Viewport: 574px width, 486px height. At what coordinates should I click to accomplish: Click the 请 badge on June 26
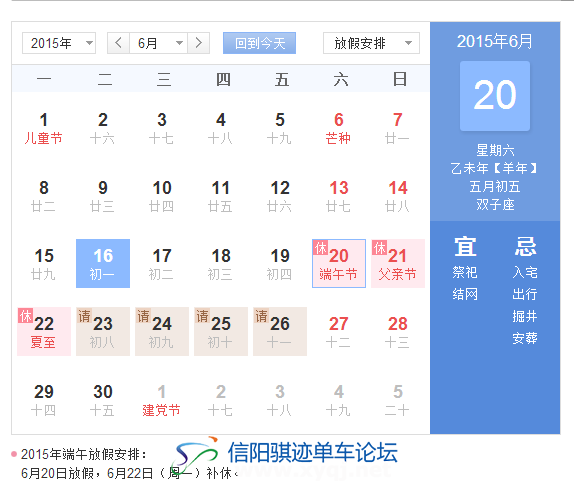pyautogui.click(x=261, y=315)
